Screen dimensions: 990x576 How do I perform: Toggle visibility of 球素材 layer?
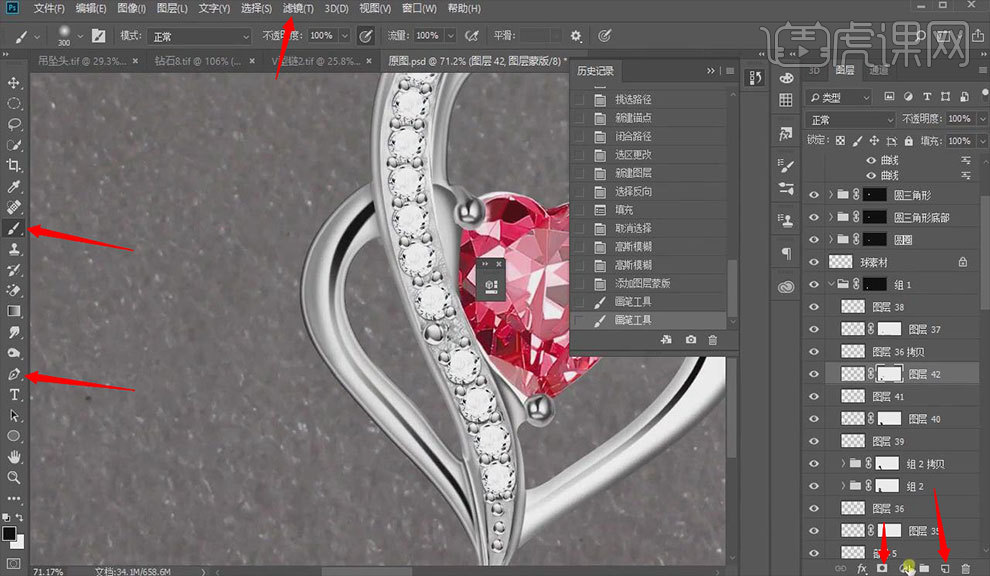(x=814, y=261)
